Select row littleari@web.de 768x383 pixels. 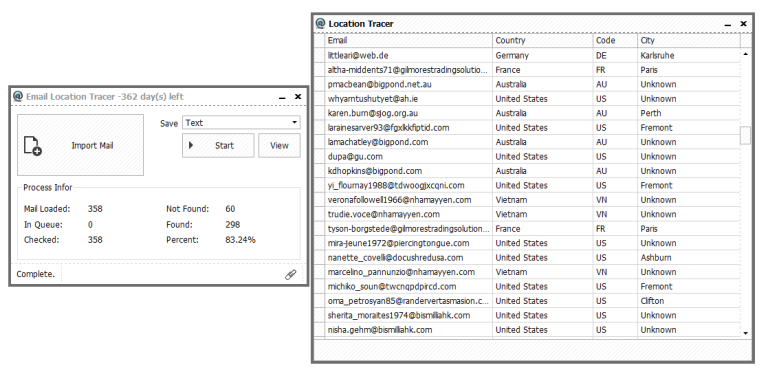527,55
